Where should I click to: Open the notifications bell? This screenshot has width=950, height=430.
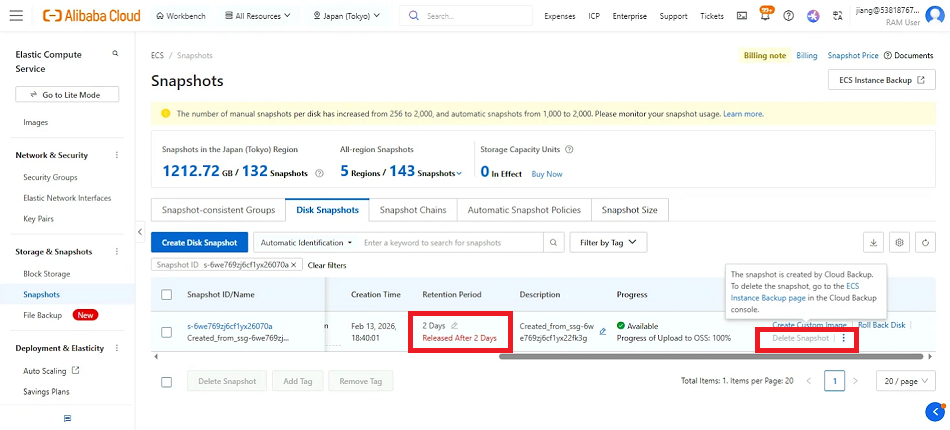(766, 16)
